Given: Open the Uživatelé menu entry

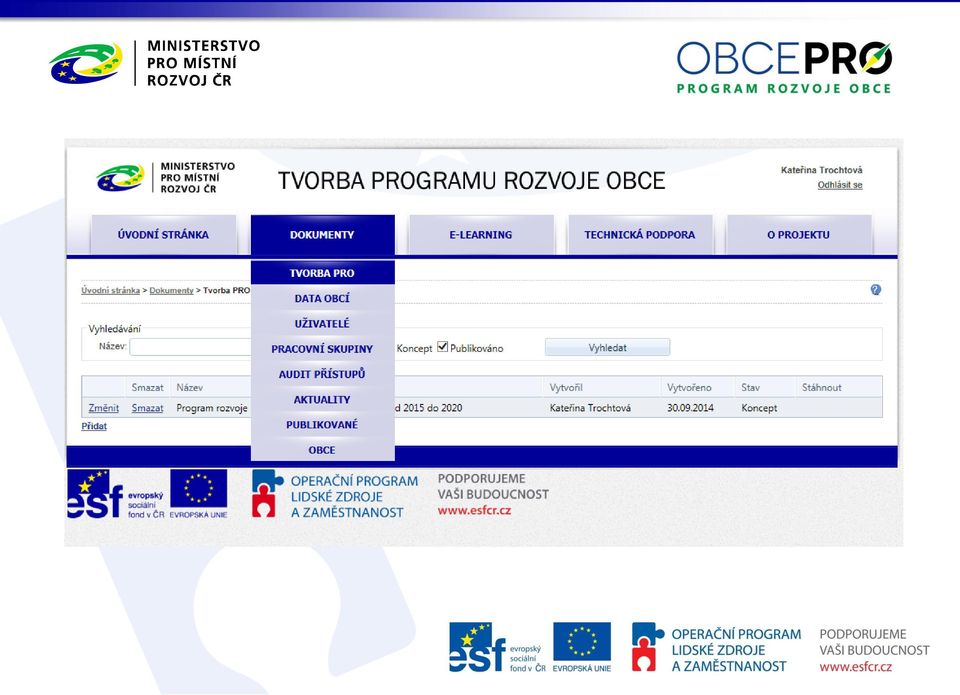Looking at the screenshot, I should tap(323, 323).
